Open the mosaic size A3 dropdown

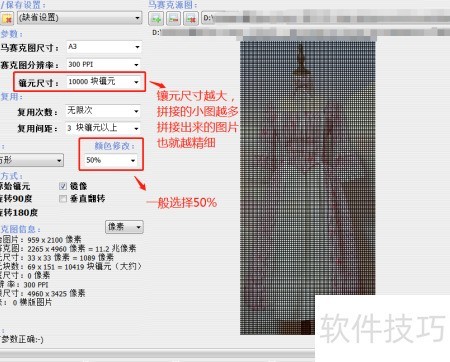coord(104,47)
